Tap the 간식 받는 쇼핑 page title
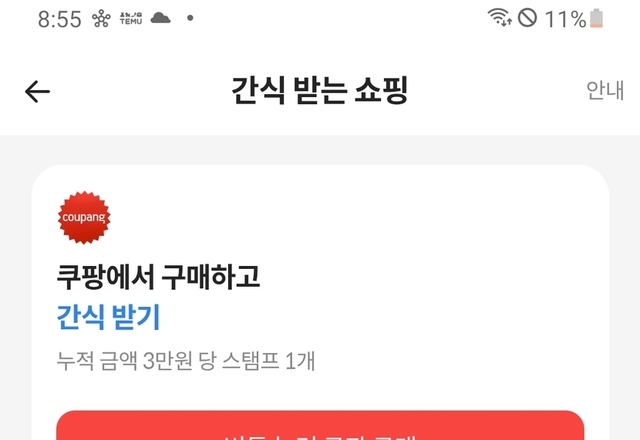Image resolution: width=640 pixels, height=440 pixels. (x=320, y=90)
